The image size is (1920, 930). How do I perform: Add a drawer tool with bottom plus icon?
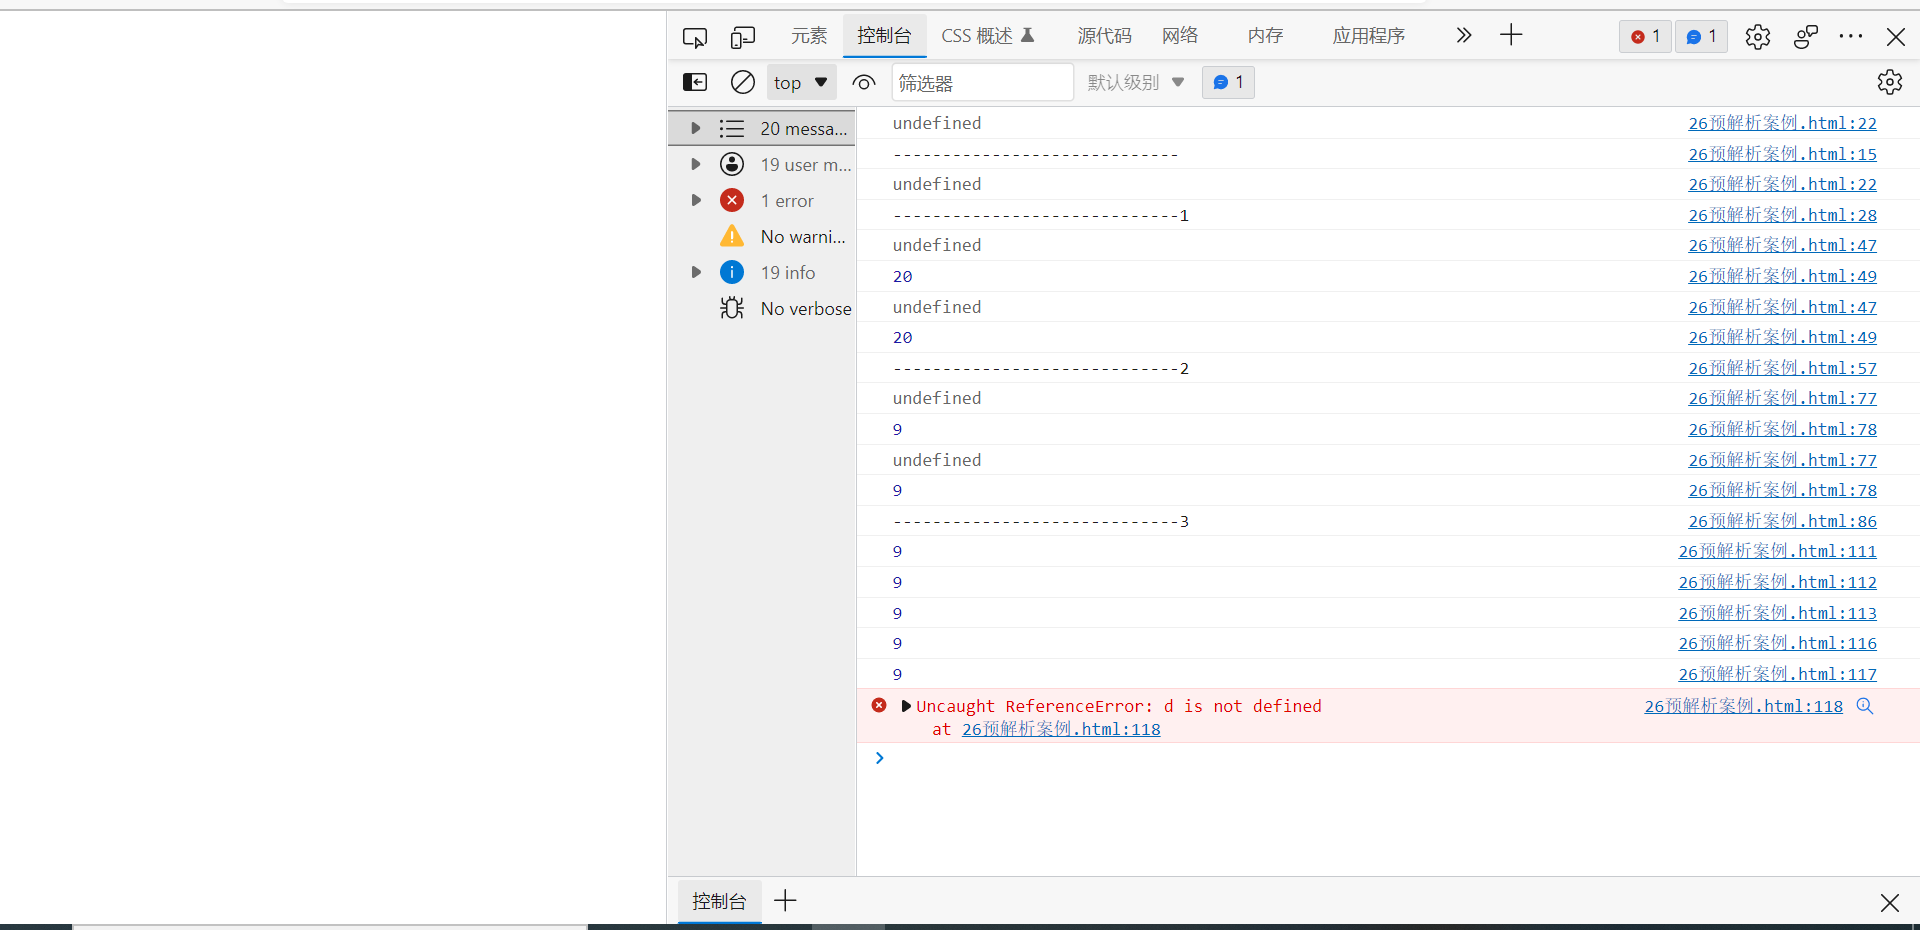(x=786, y=901)
